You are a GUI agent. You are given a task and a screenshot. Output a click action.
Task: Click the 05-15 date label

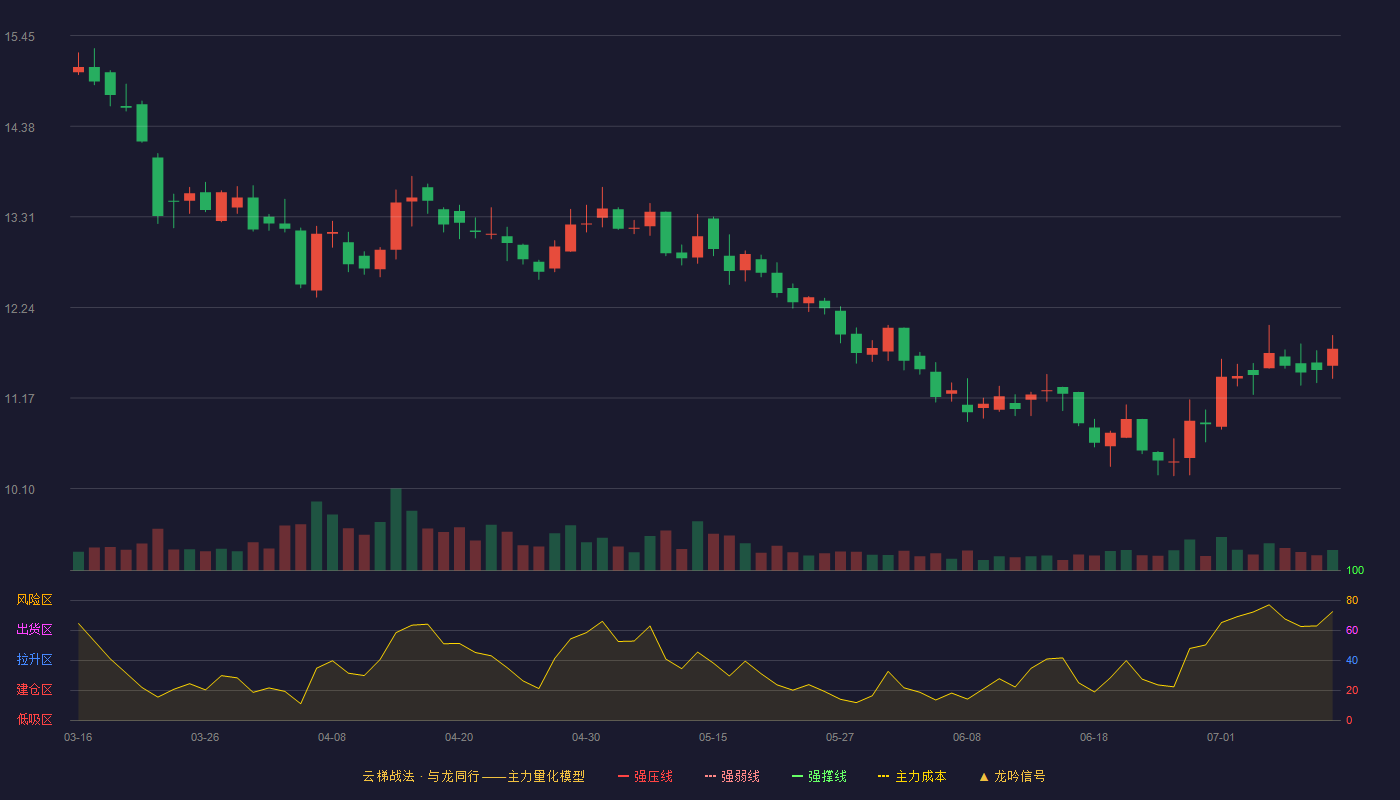(x=713, y=737)
